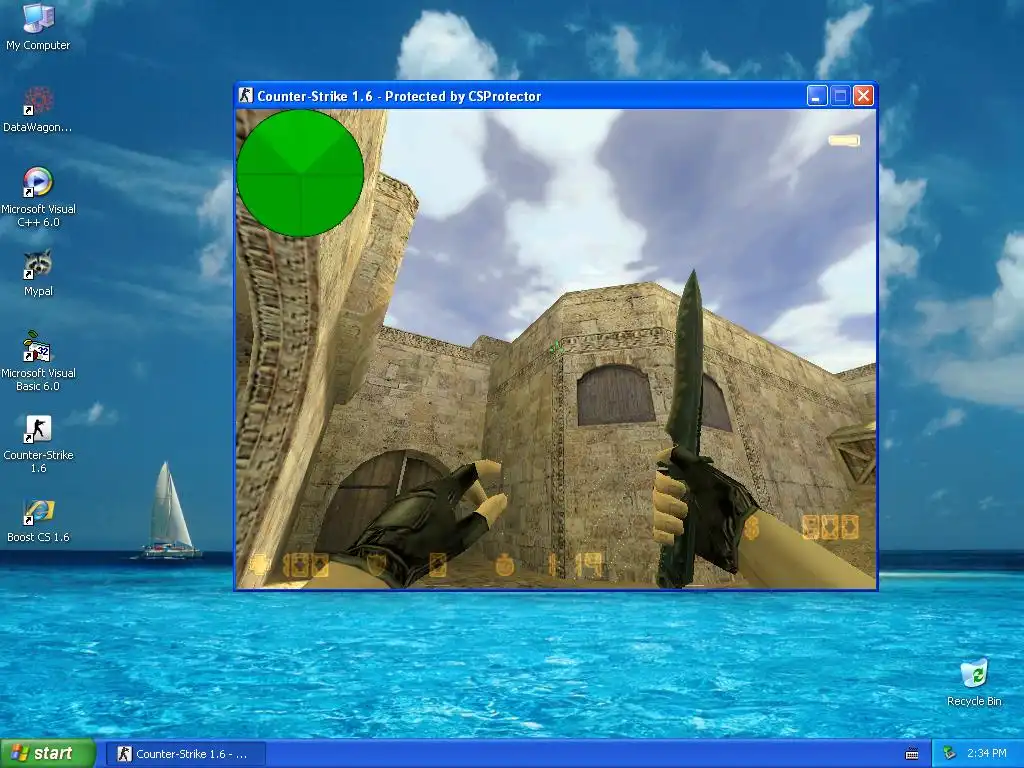1024x768 pixels.
Task: Open the My Computer desktop icon
Action: (x=38, y=27)
